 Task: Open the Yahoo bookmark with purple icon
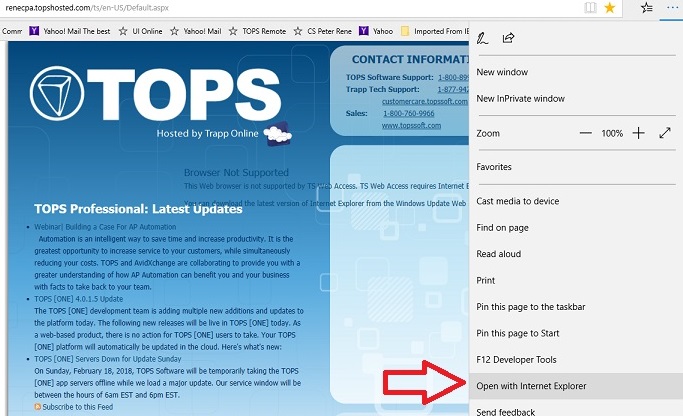[376, 31]
